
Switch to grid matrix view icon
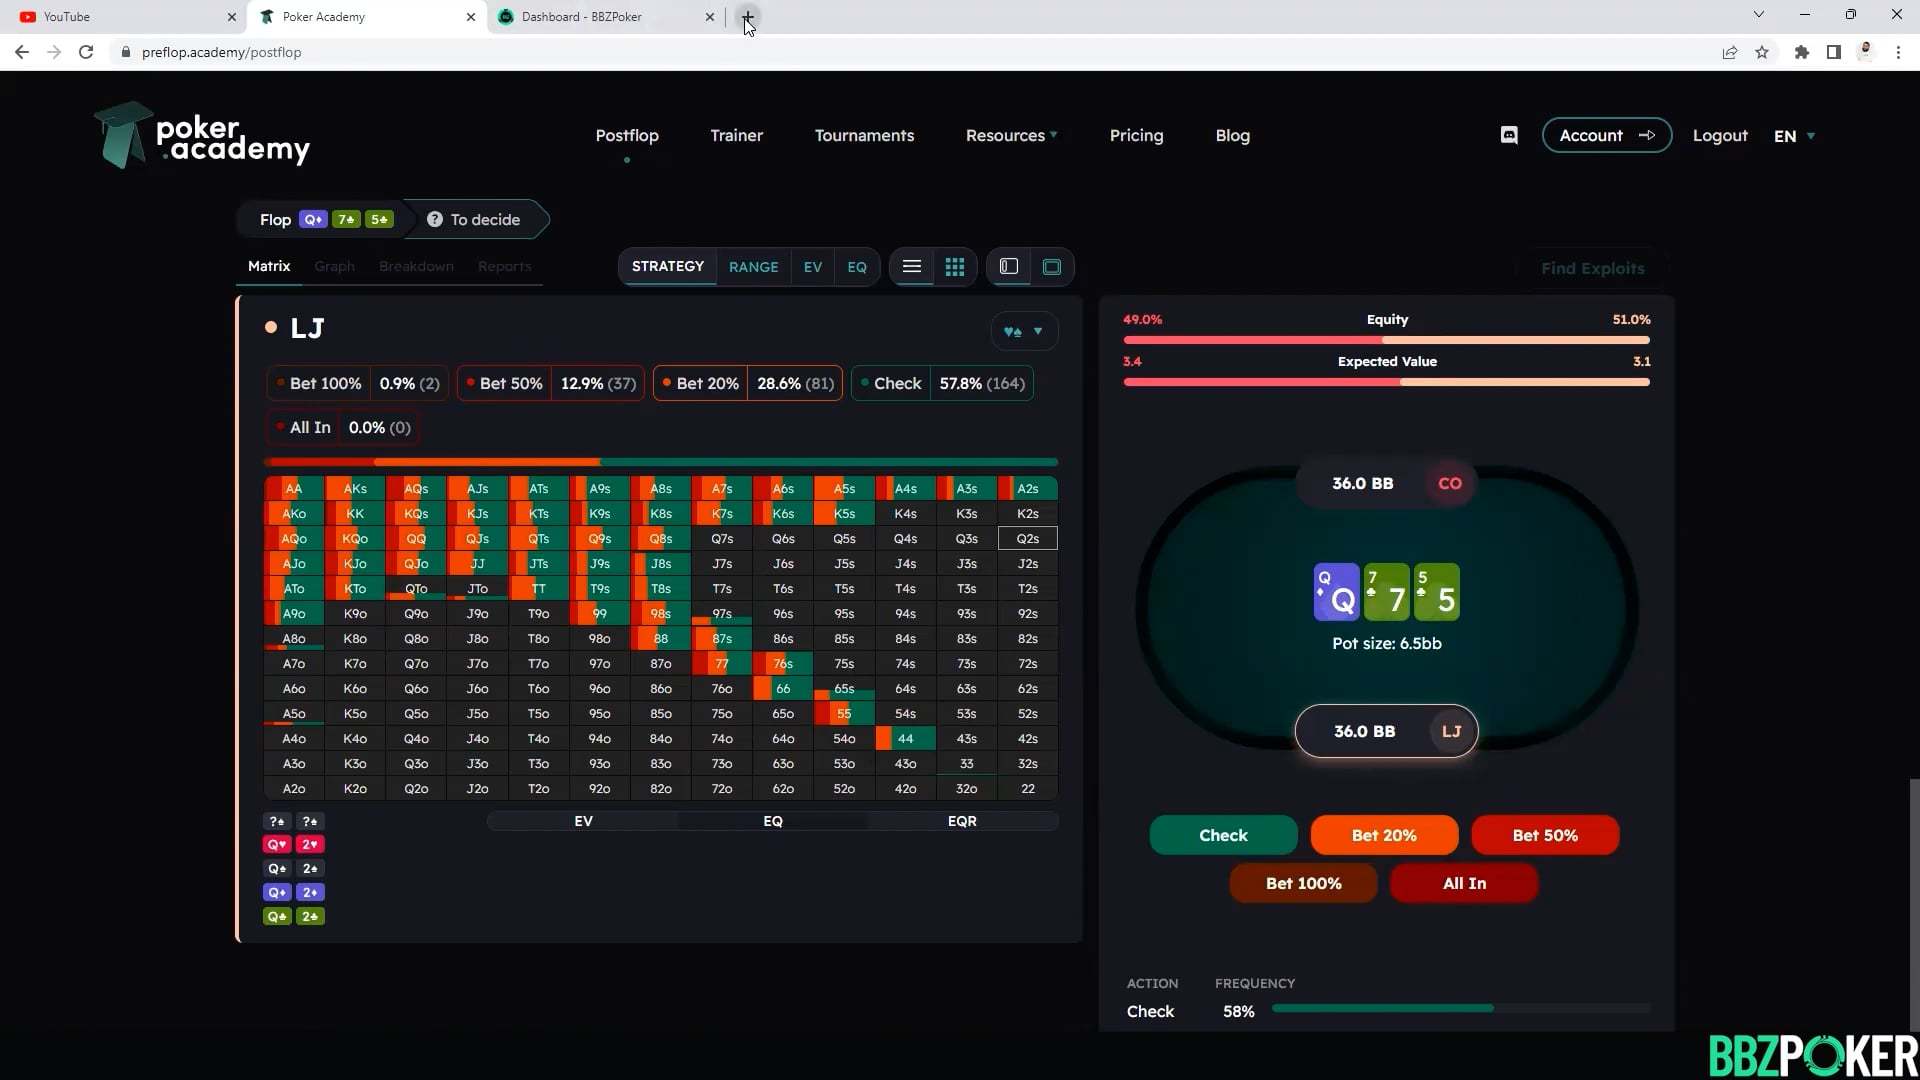(x=955, y=267)
